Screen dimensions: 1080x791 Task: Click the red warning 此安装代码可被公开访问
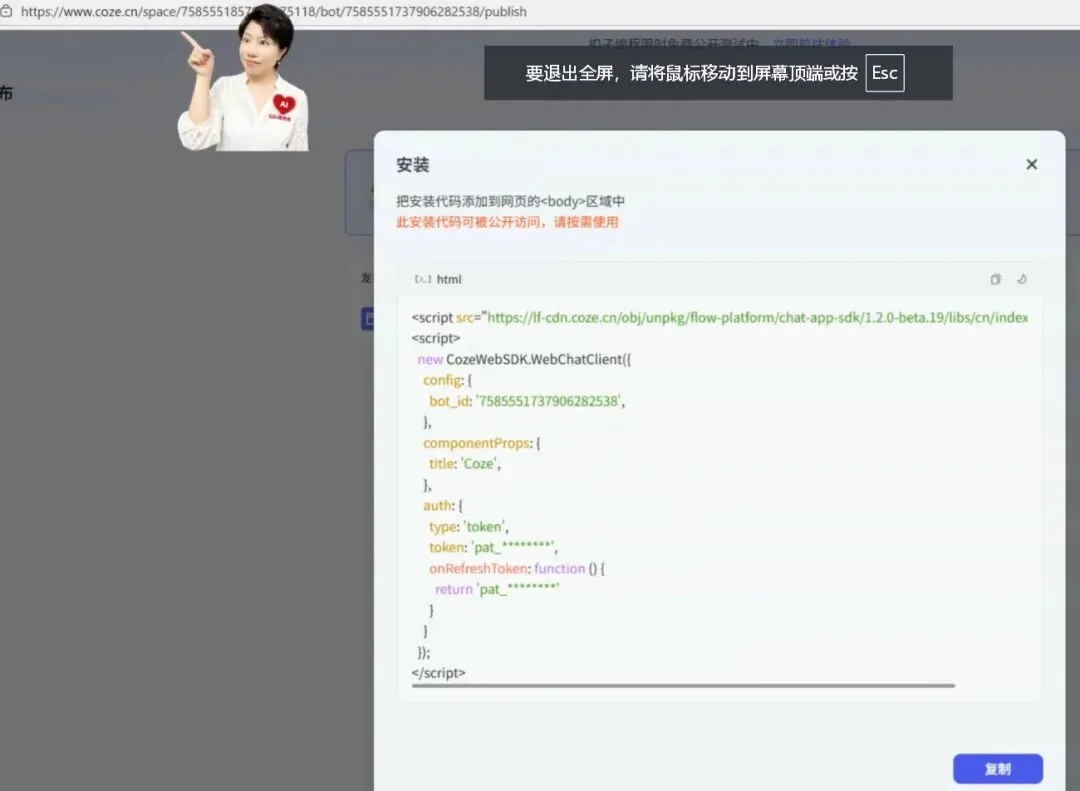[507, 222]
